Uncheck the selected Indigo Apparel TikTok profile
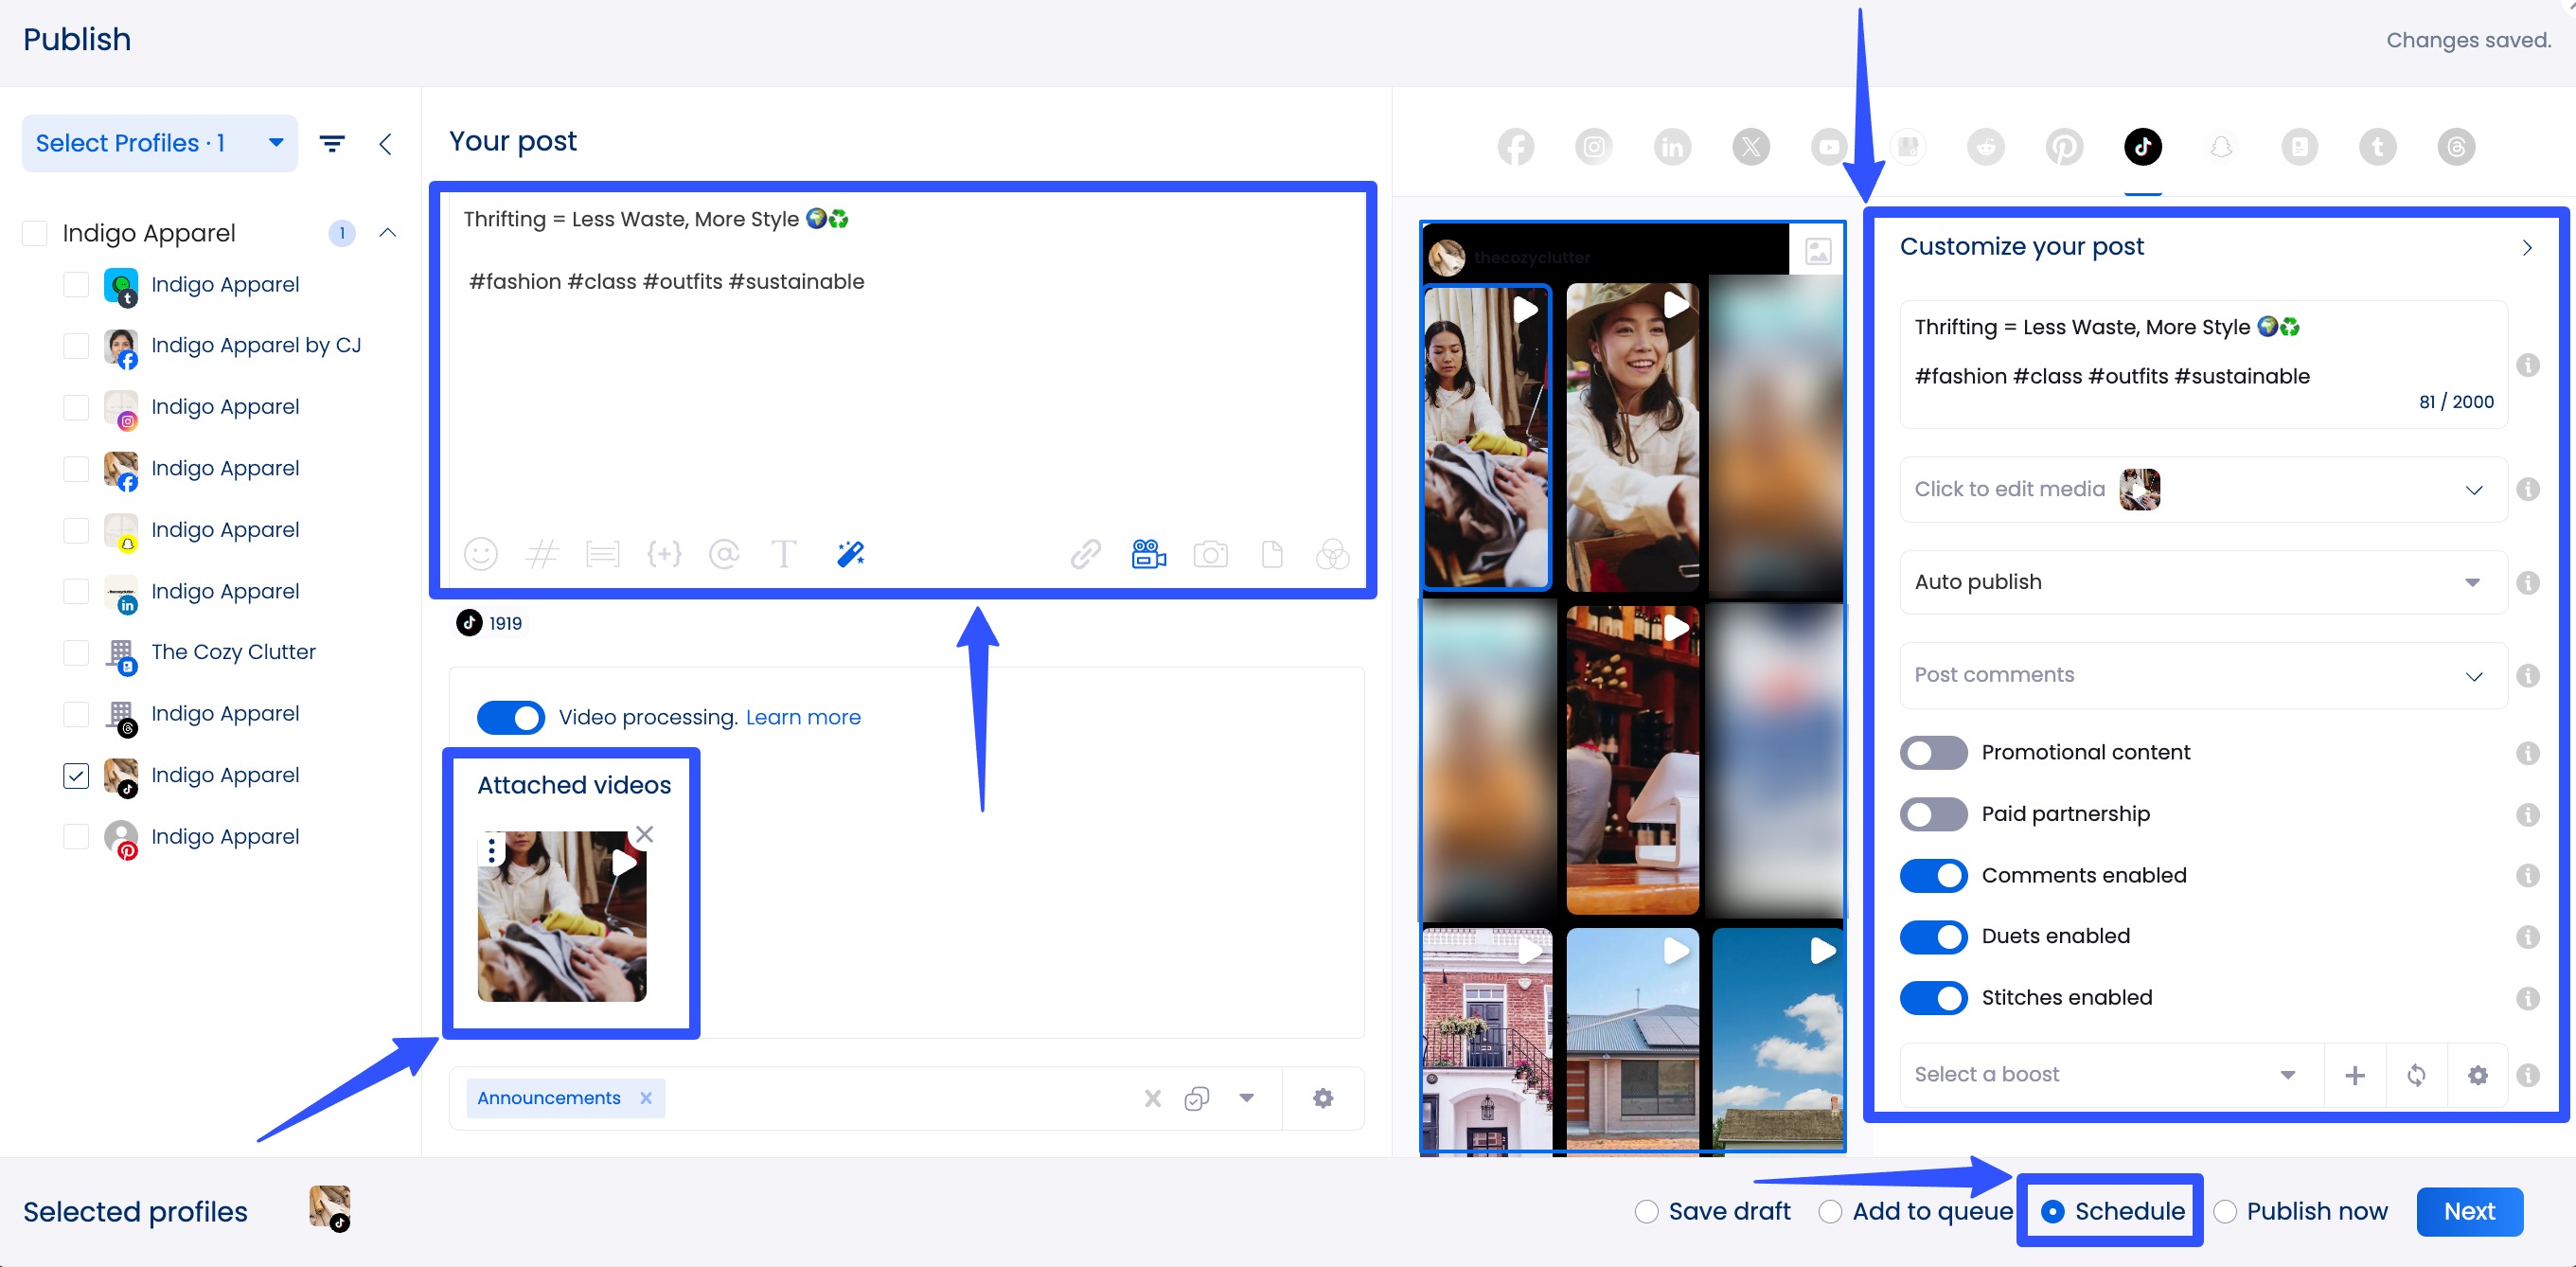Image resolution: width=2576 pixels, height=1267 pixels. coord(76,775)
